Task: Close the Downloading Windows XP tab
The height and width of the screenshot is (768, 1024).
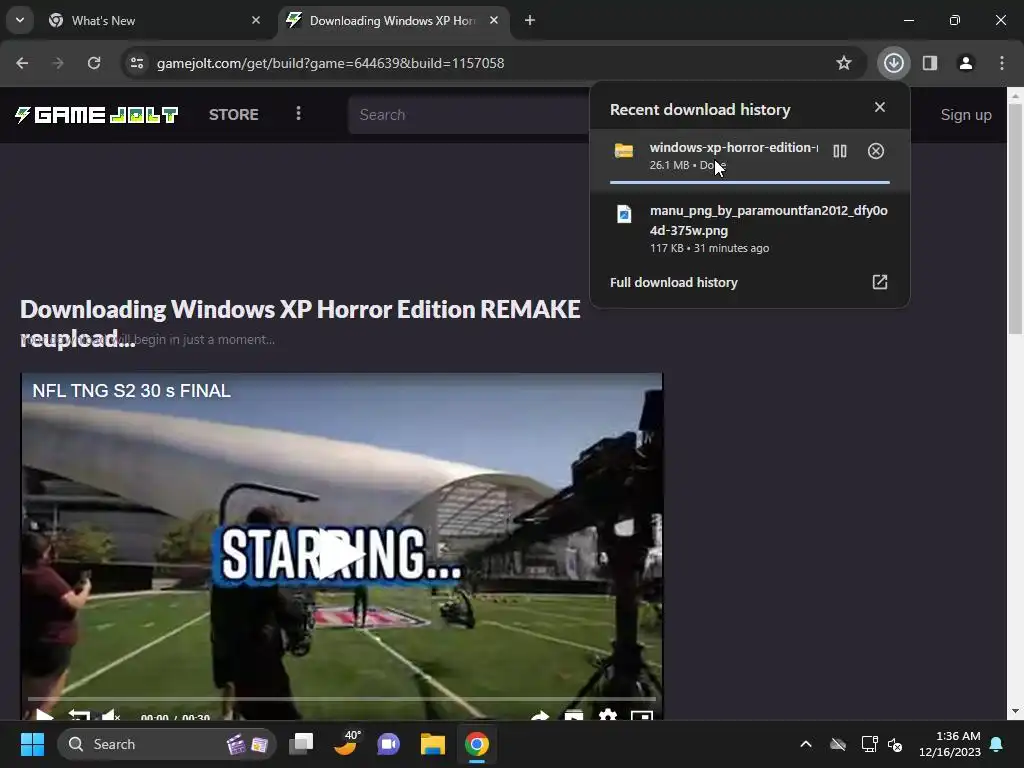Action: [x=494, y=20]
